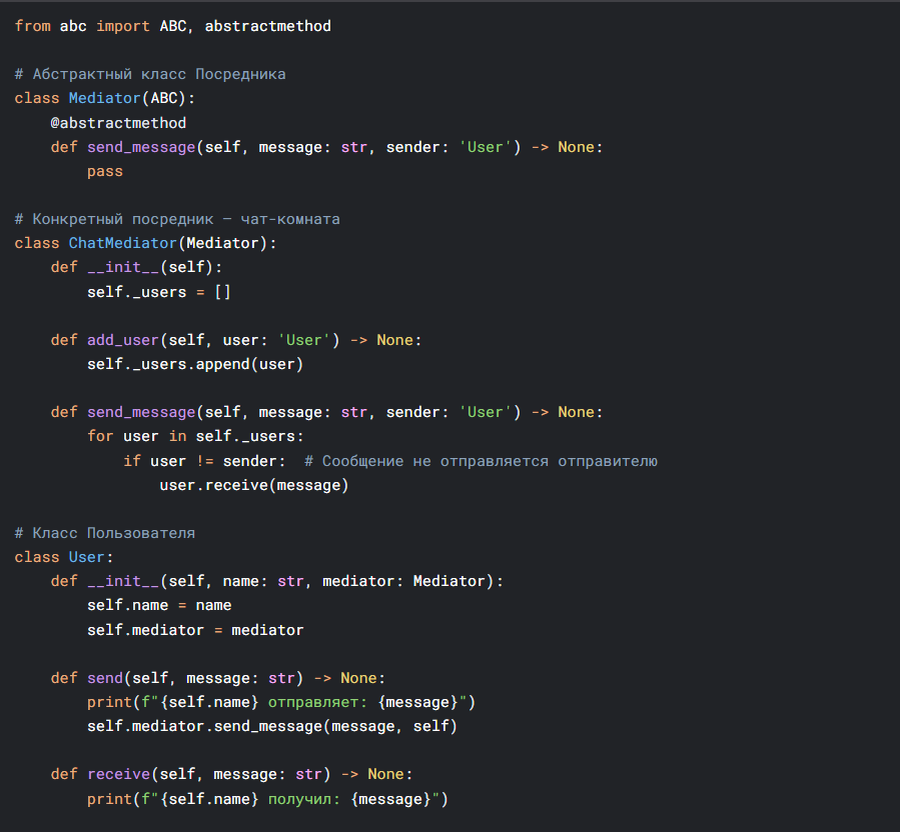
Task: Click the 'self.mediator = mediator' line
Action: pyautogui.click(x=195, y=630)
